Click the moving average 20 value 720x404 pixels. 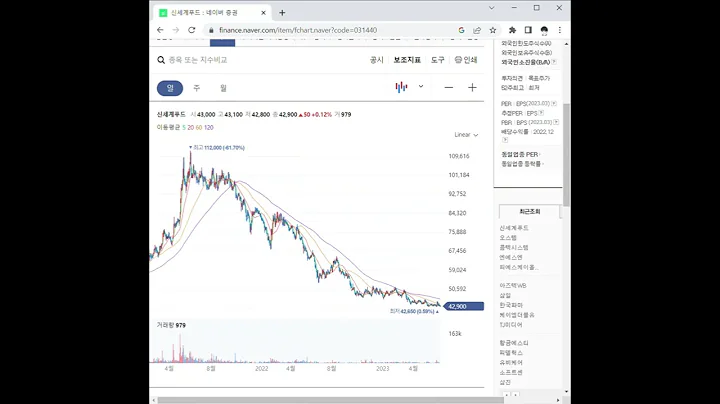191,128
